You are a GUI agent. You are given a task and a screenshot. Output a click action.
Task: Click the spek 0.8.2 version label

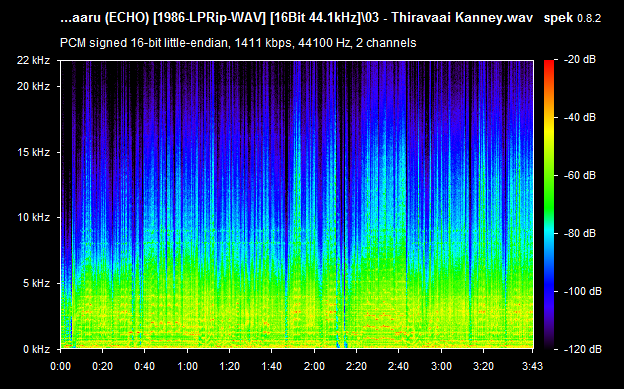(x=572, y=18)
